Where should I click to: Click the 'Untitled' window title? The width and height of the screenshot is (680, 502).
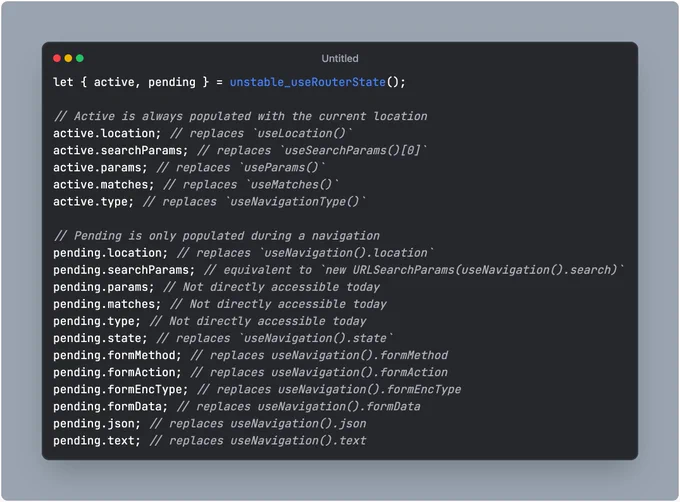pyautogui.click(x=340, y=59)
